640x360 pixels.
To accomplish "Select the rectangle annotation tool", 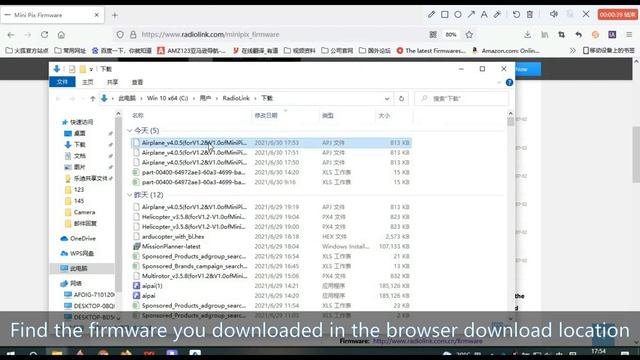I will pyautogui.click(x=444, y=14).
